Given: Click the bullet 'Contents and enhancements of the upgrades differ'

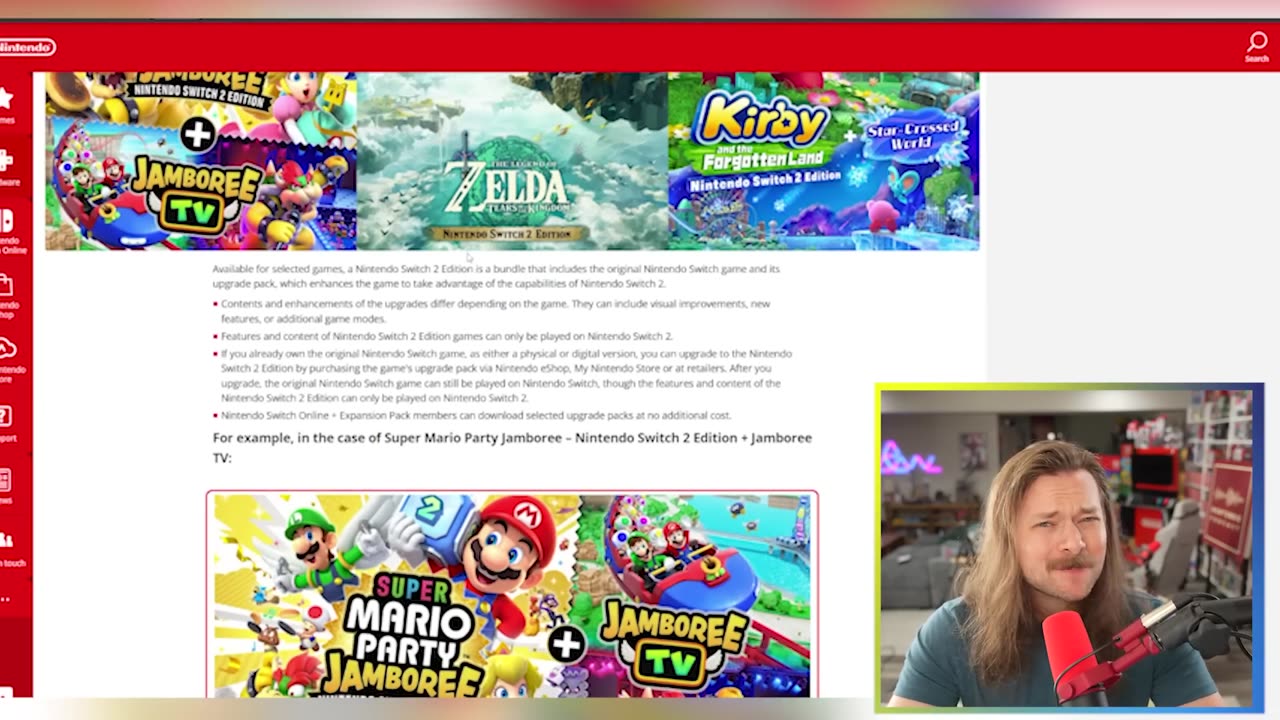Looking at the screenshot, I should 495,311.
